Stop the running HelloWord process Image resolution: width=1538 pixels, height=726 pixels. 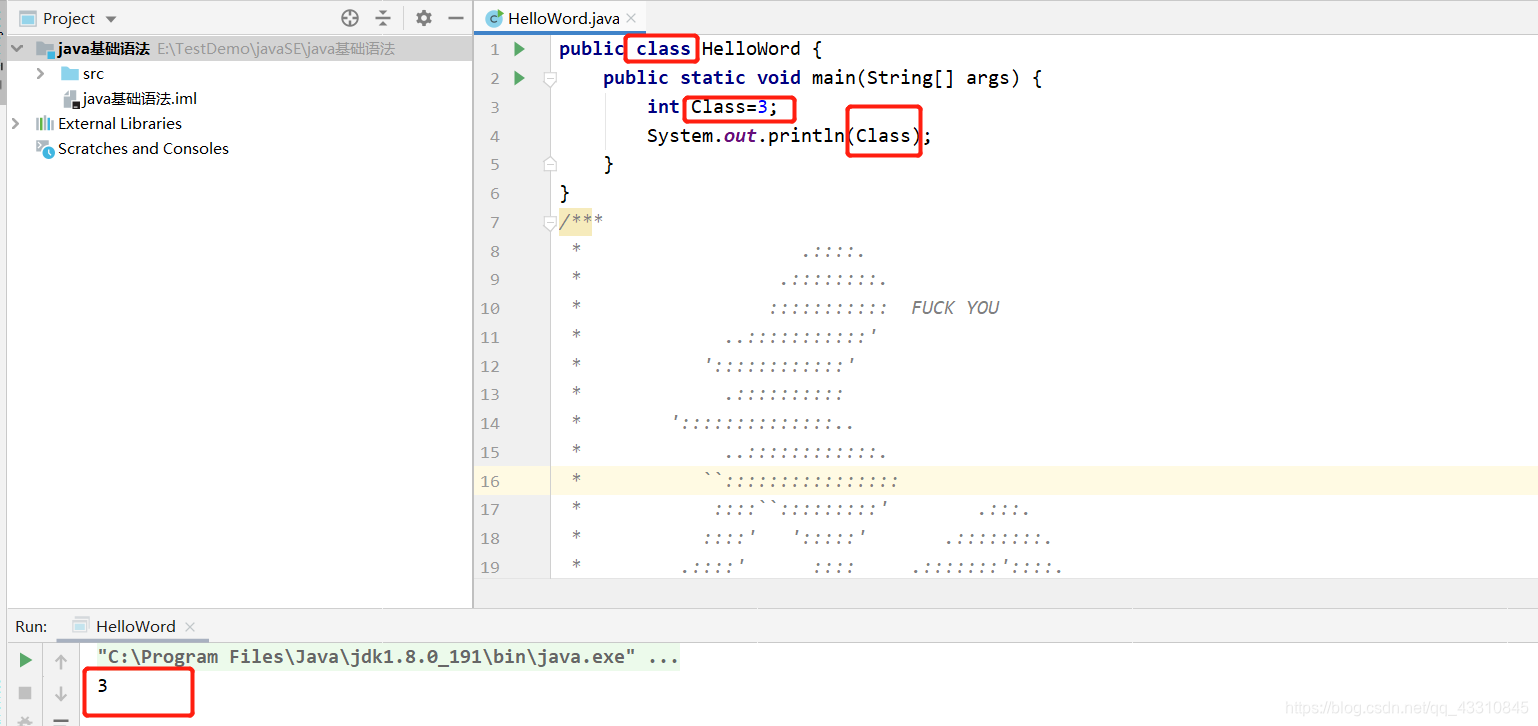[x=26, y=692]
